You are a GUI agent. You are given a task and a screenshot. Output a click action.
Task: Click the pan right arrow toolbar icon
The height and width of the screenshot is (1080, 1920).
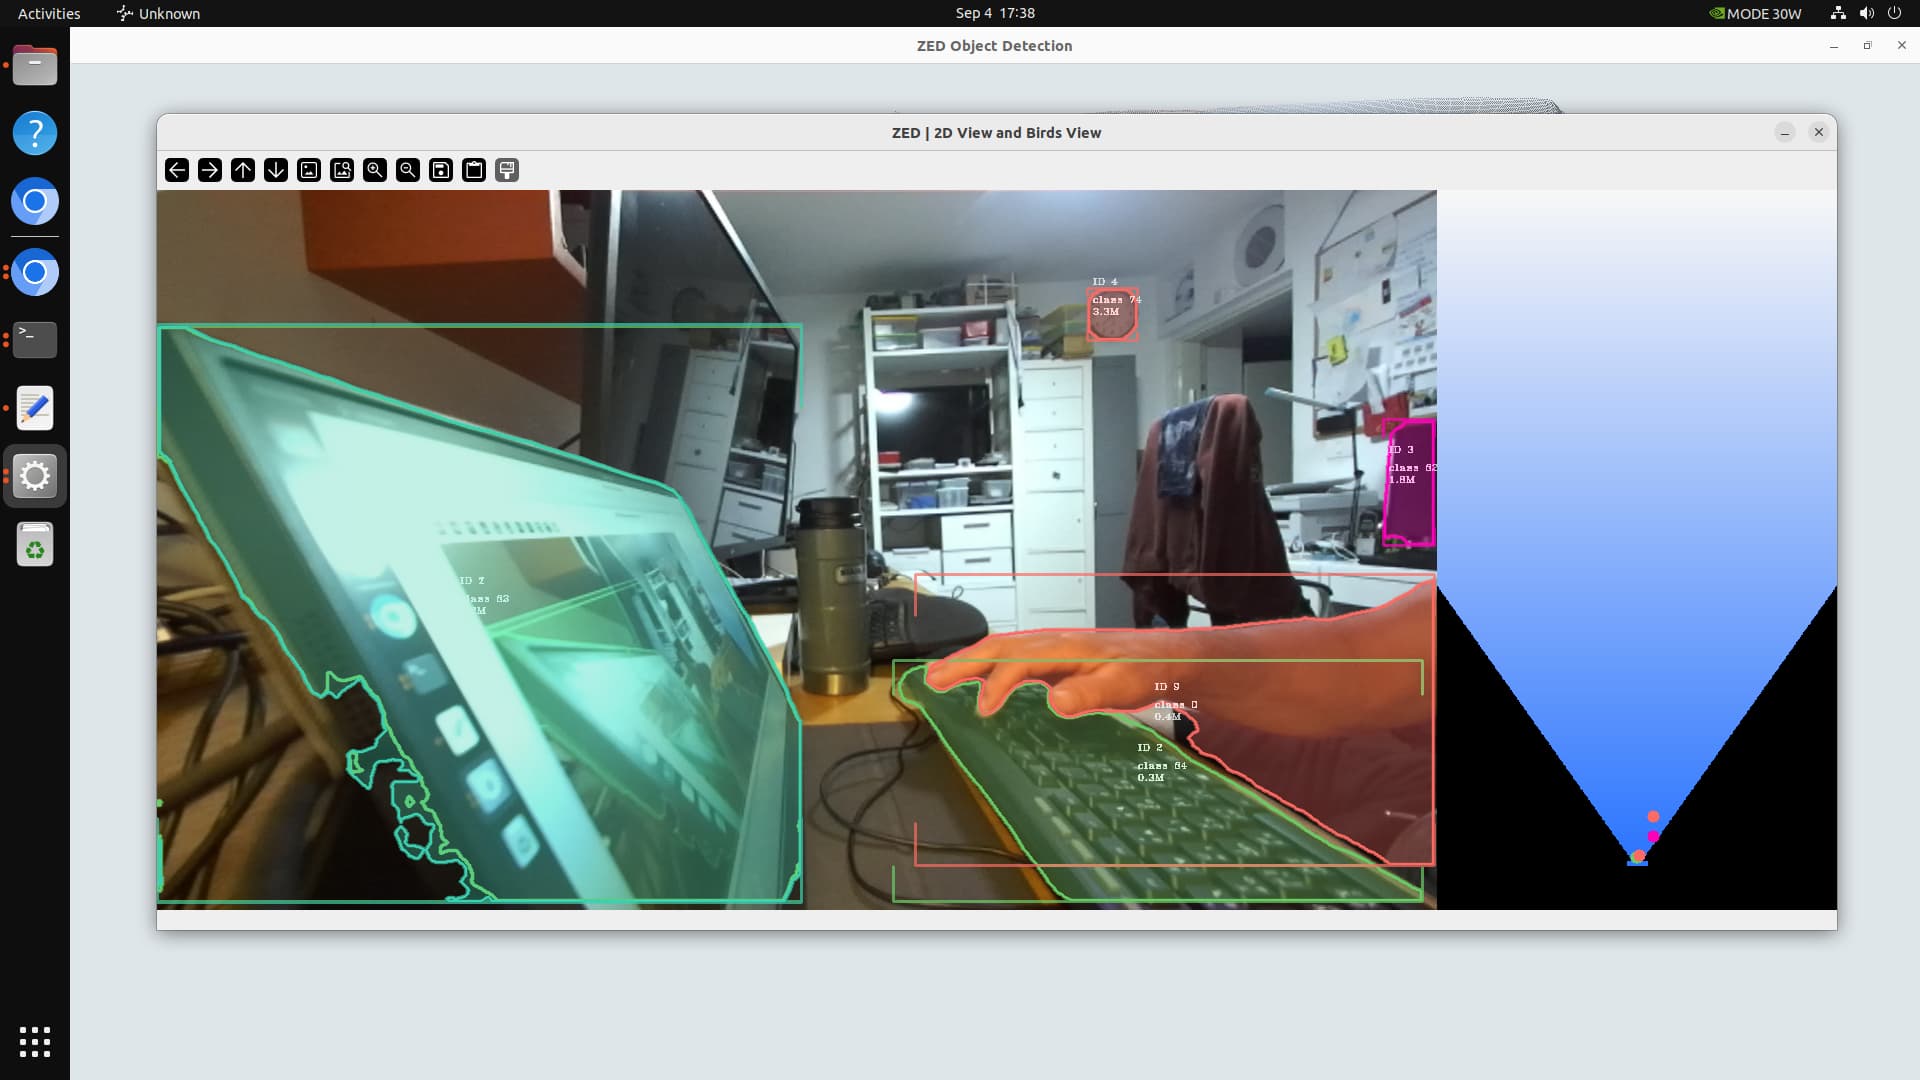[210, 170]
